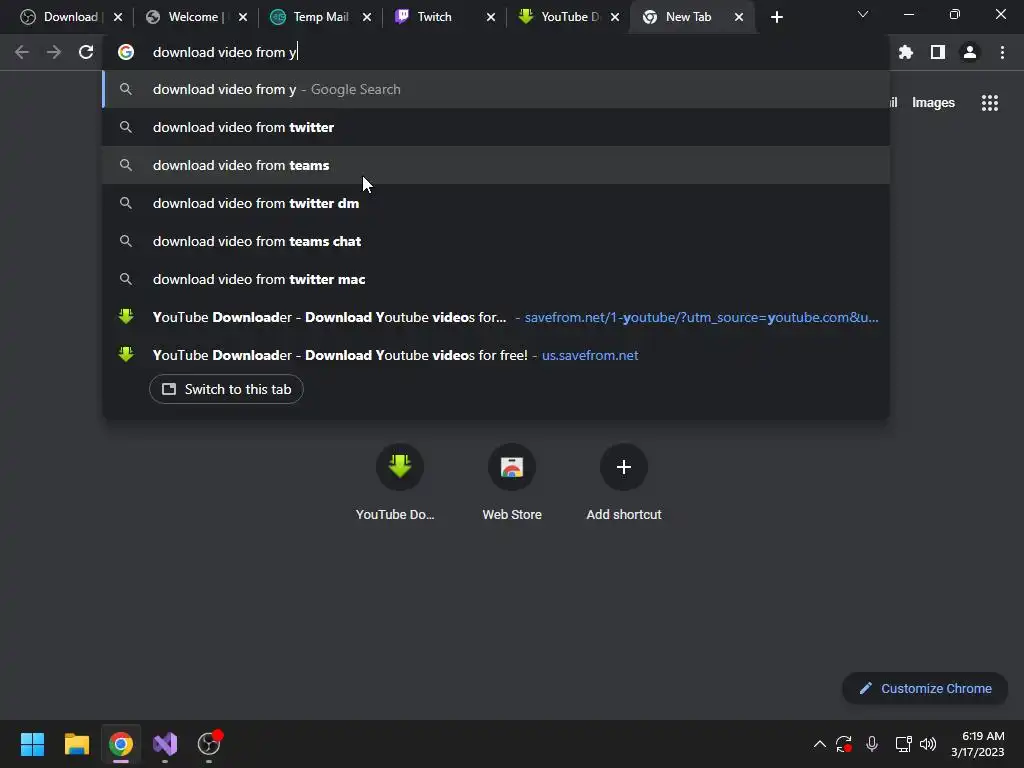Select 'download video from teams chat' suggestion
This screenshot has height=768, width=1024.
(x=496, y=241)
